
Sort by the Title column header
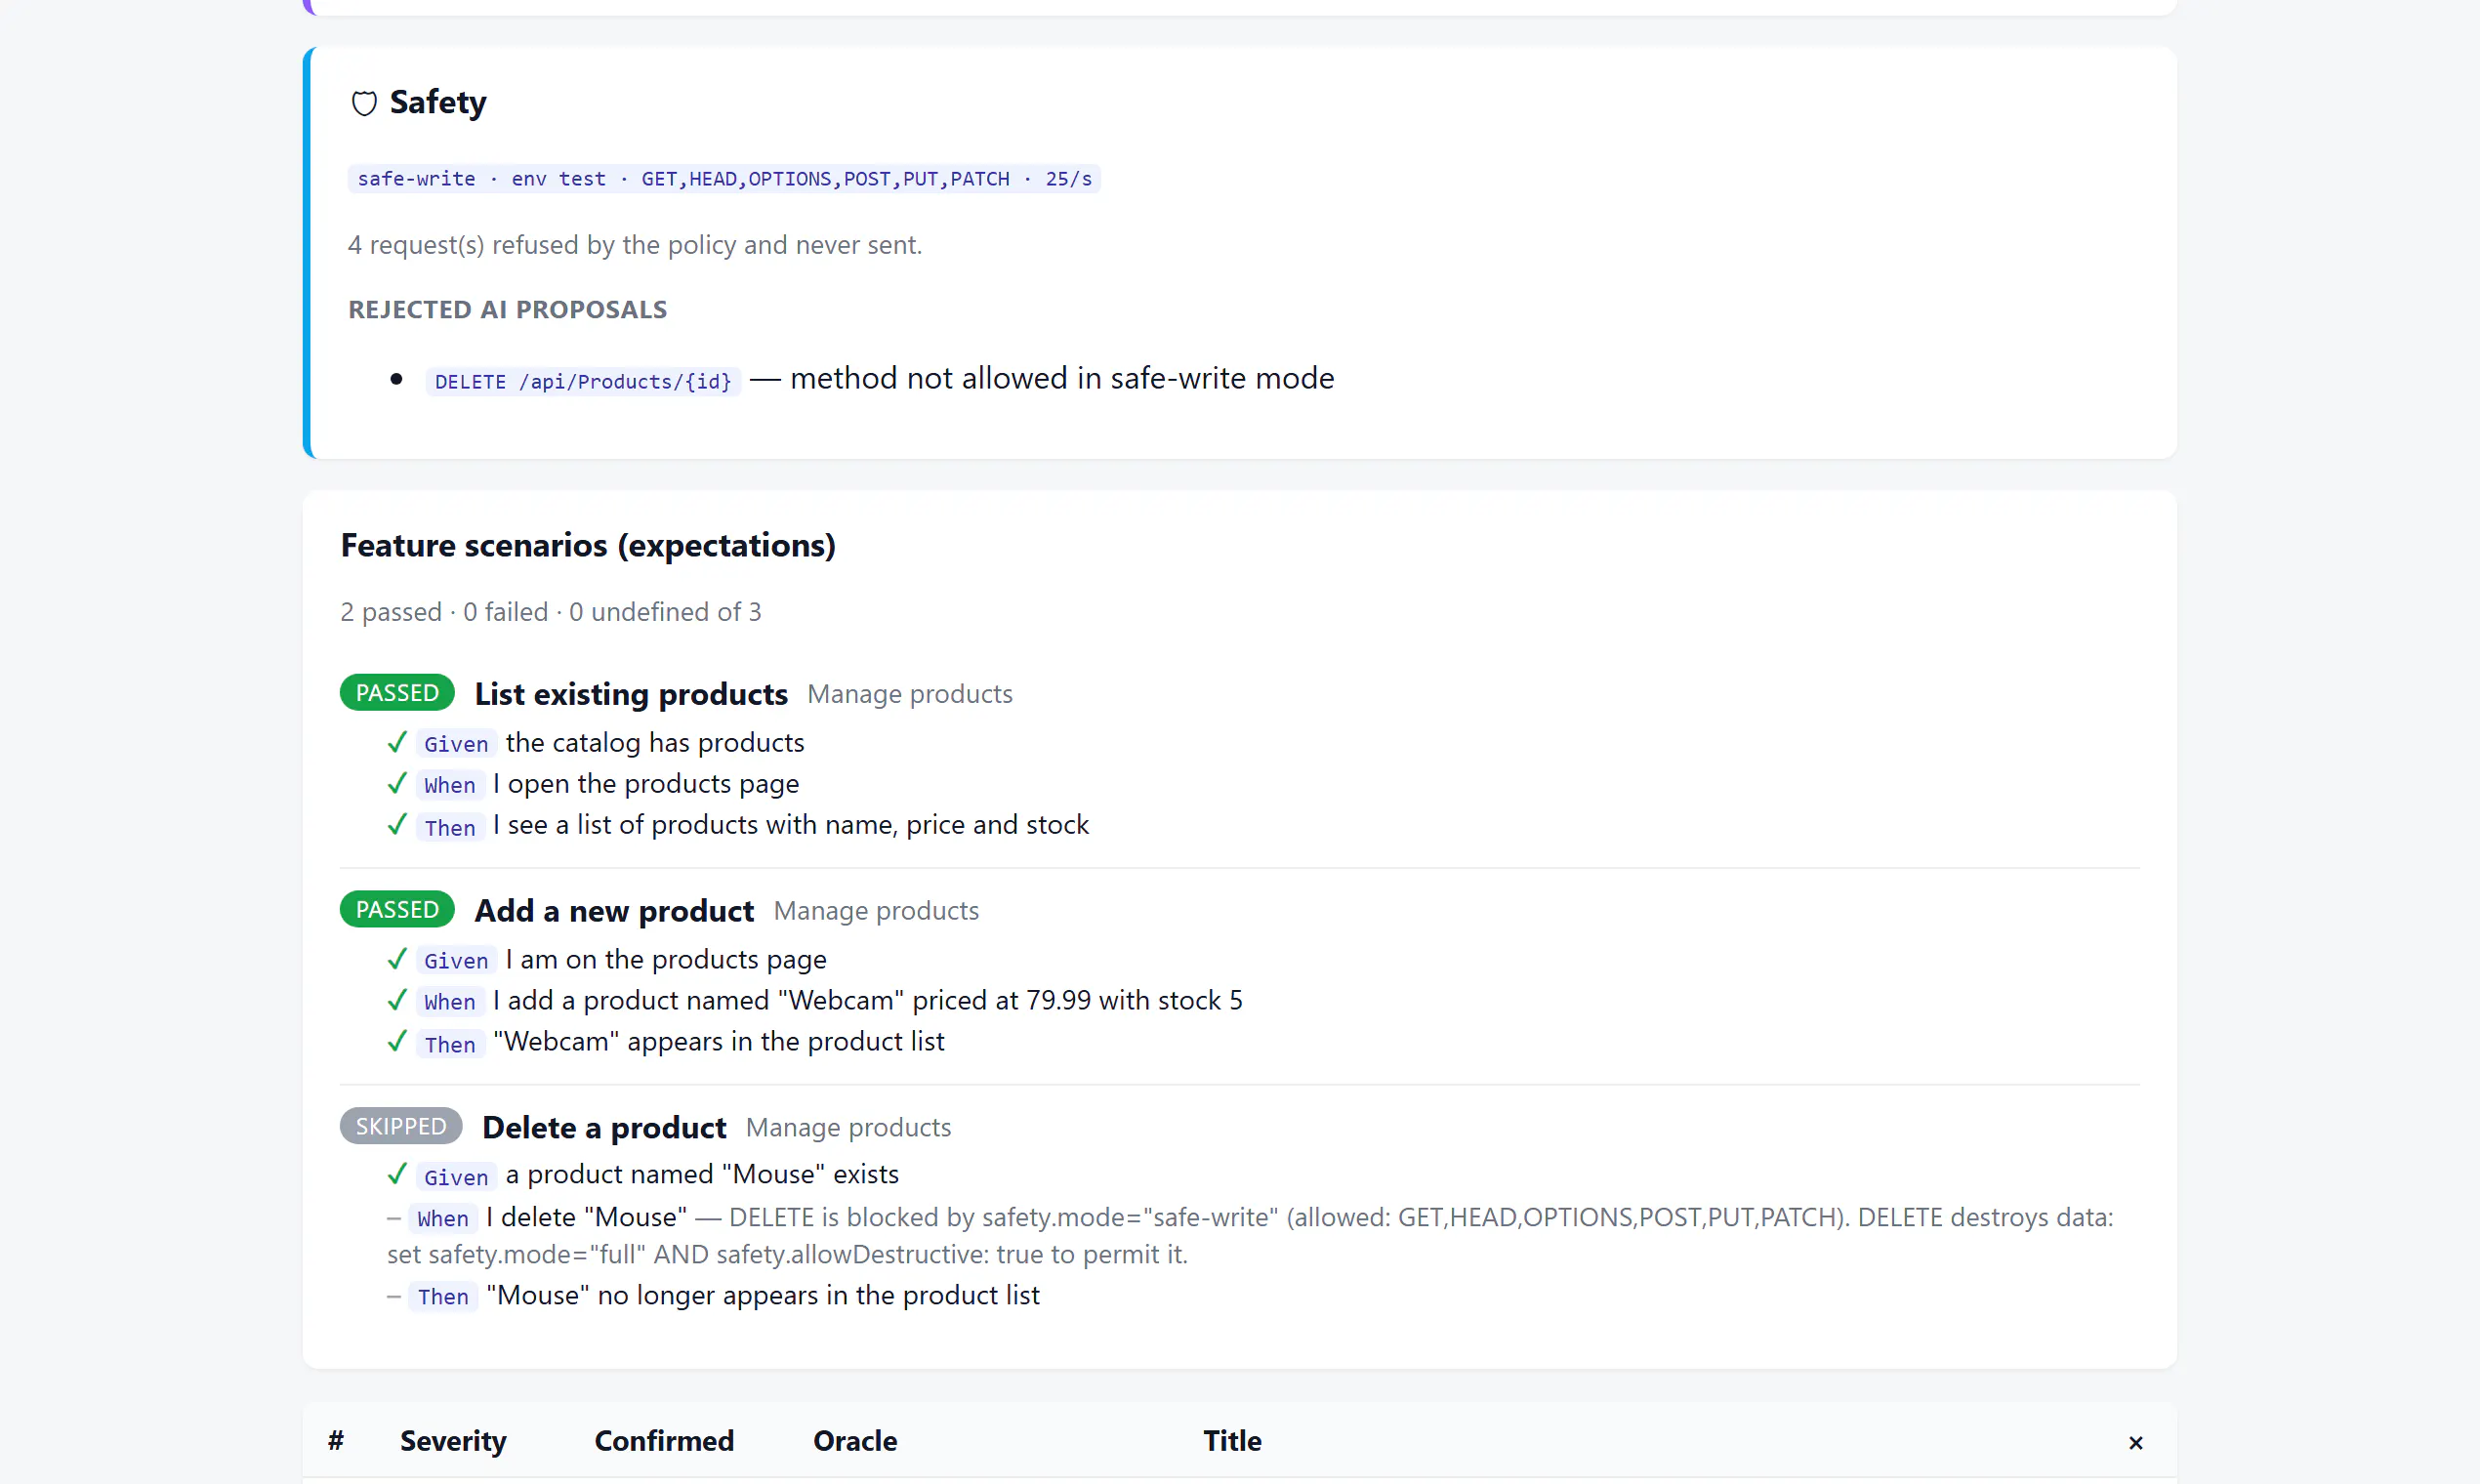1232,1441
